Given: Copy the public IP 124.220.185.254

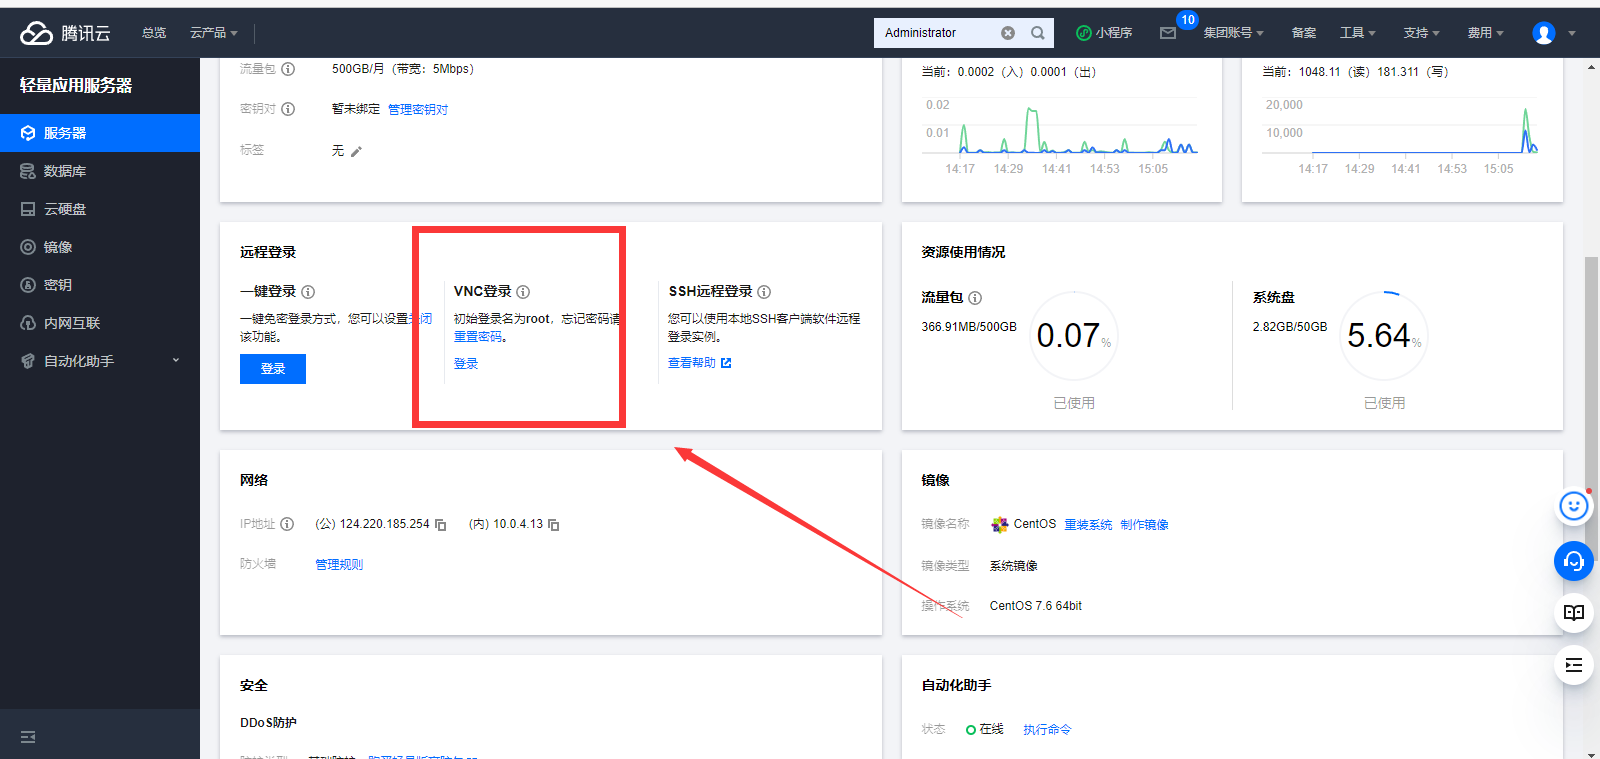Looking at the screenshot, I should pos(440,525).
